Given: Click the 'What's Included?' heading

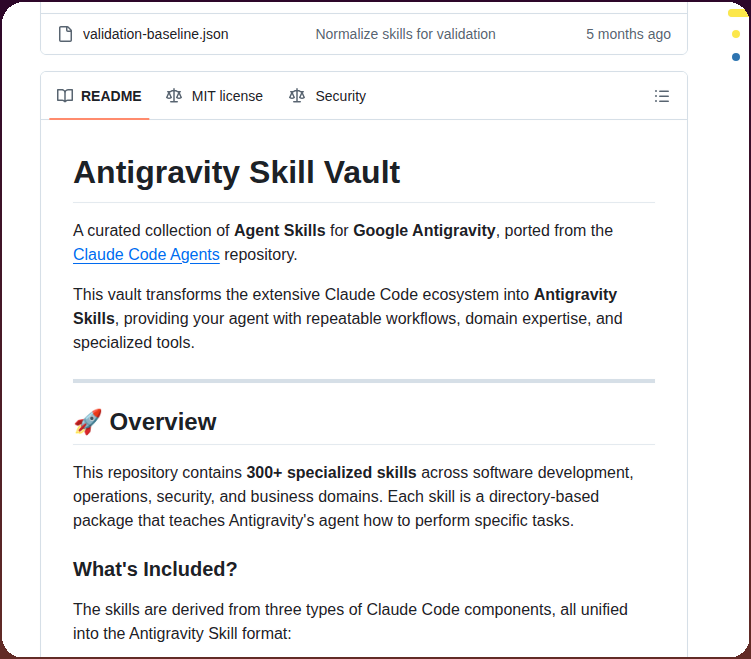Looking at the screenshot, I should (x=155, y=569).
